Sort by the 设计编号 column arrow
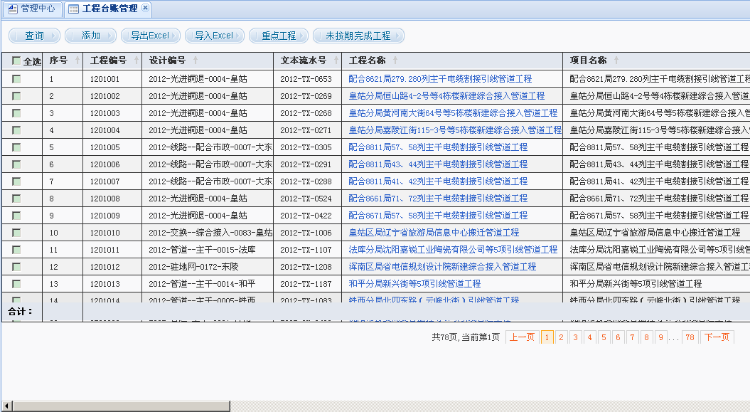The height and width of the screenshot is (412, 750). (195, 60)
